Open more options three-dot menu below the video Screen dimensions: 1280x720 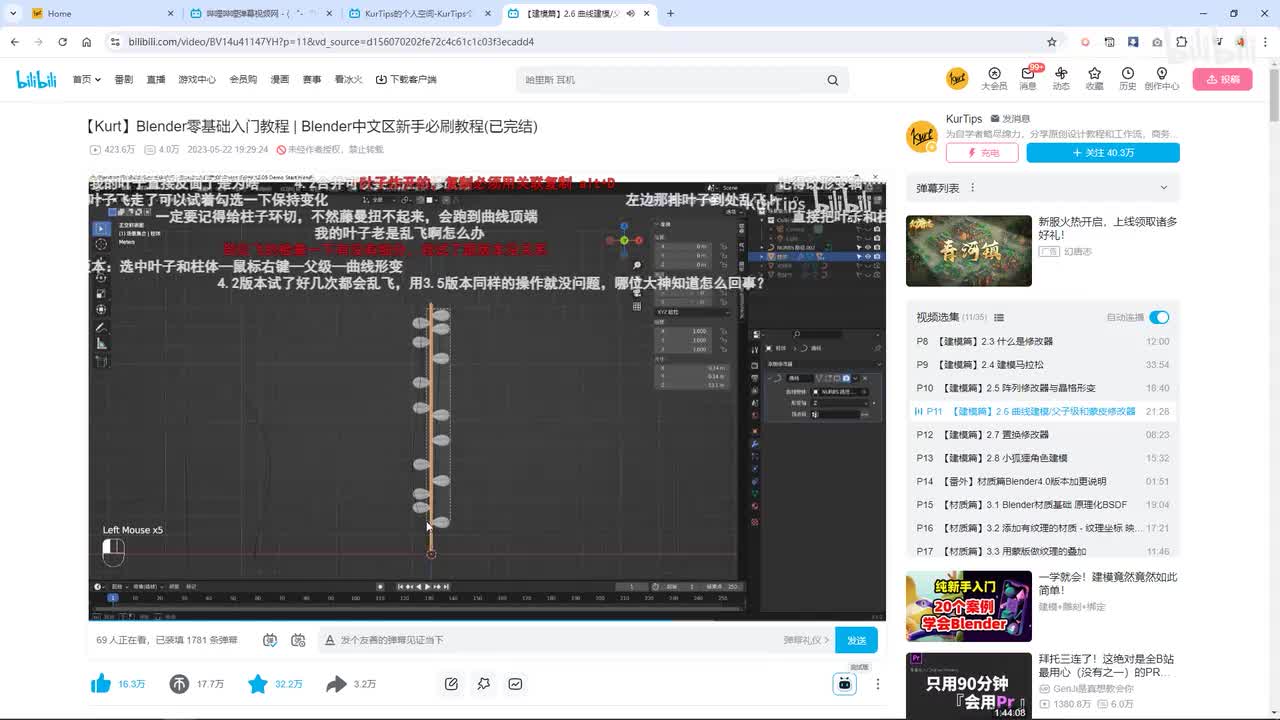click(x=878, y=684)
